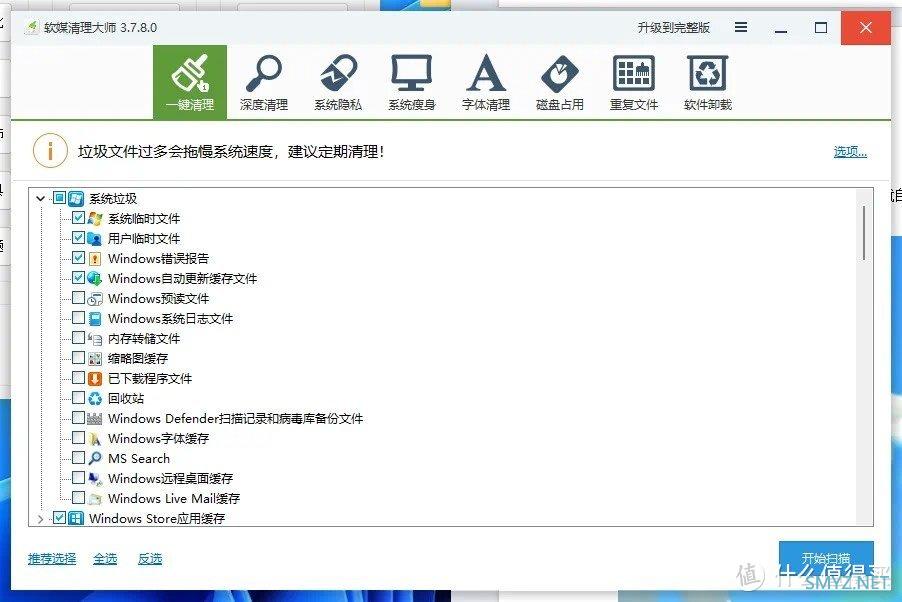Open the hamburger menu in title bar

[741, 27]
